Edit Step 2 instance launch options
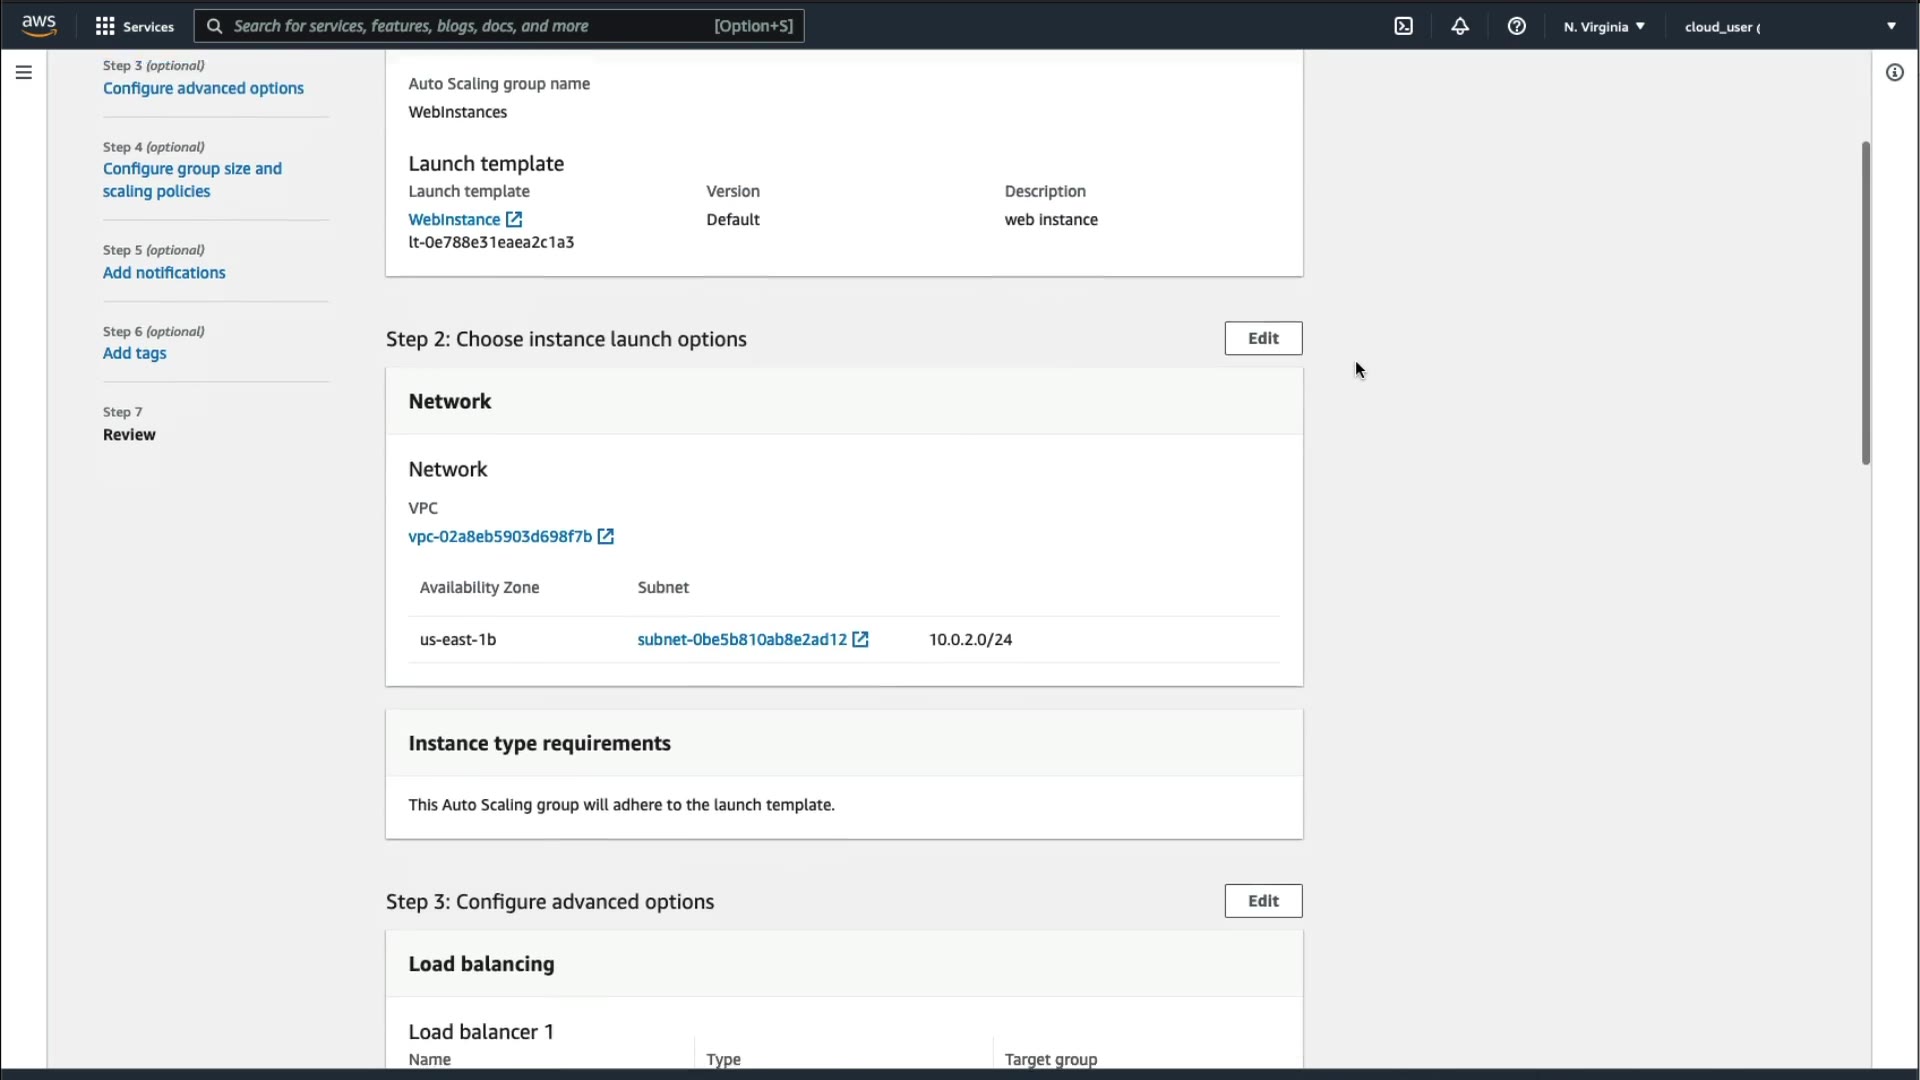Viewport: 1920px width, 1080px height. 1263,338
